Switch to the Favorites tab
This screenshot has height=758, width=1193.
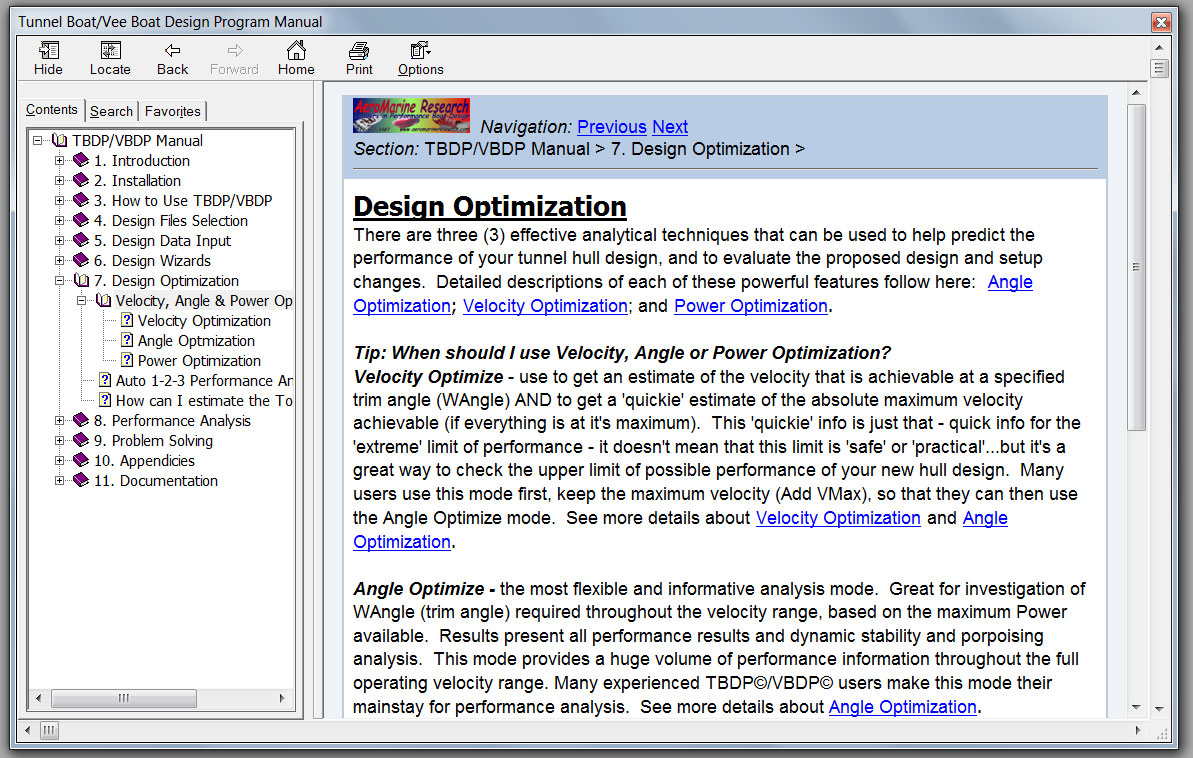click(173, 111)
